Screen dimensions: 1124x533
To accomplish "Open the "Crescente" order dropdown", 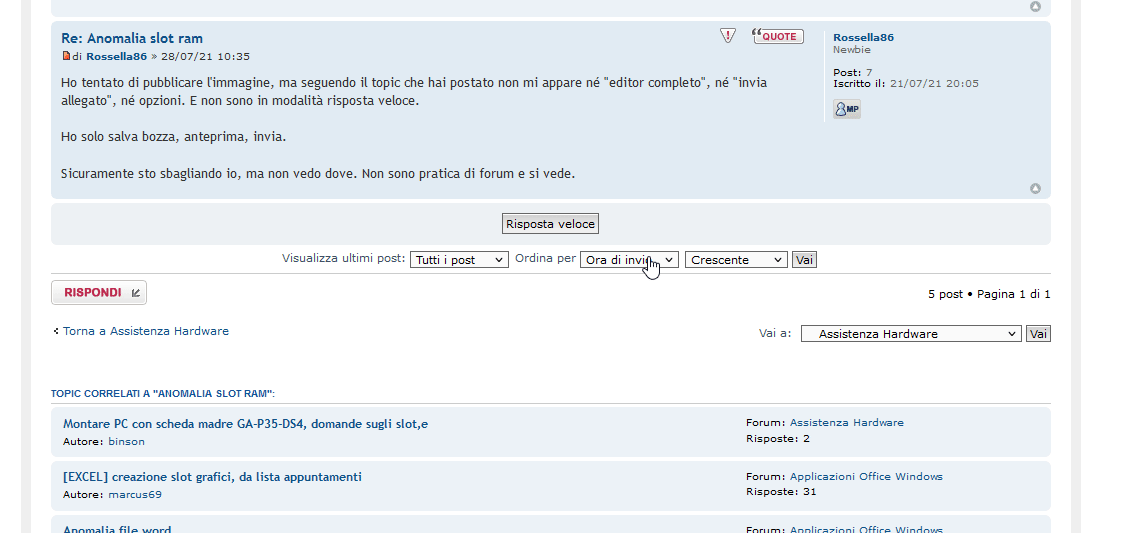I will 736,260.
